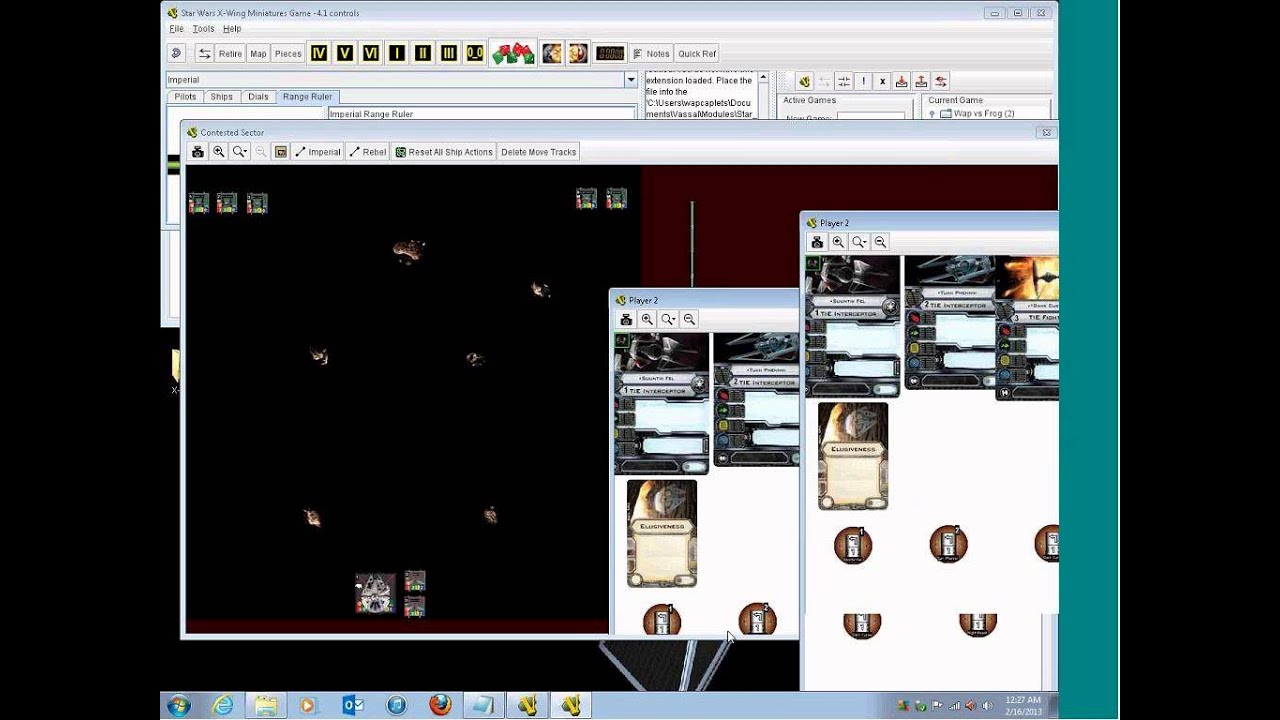This screenshot has width=1280, height=720.
Task: Click the chat log vertical scrollbar
Action: point(763,96)
